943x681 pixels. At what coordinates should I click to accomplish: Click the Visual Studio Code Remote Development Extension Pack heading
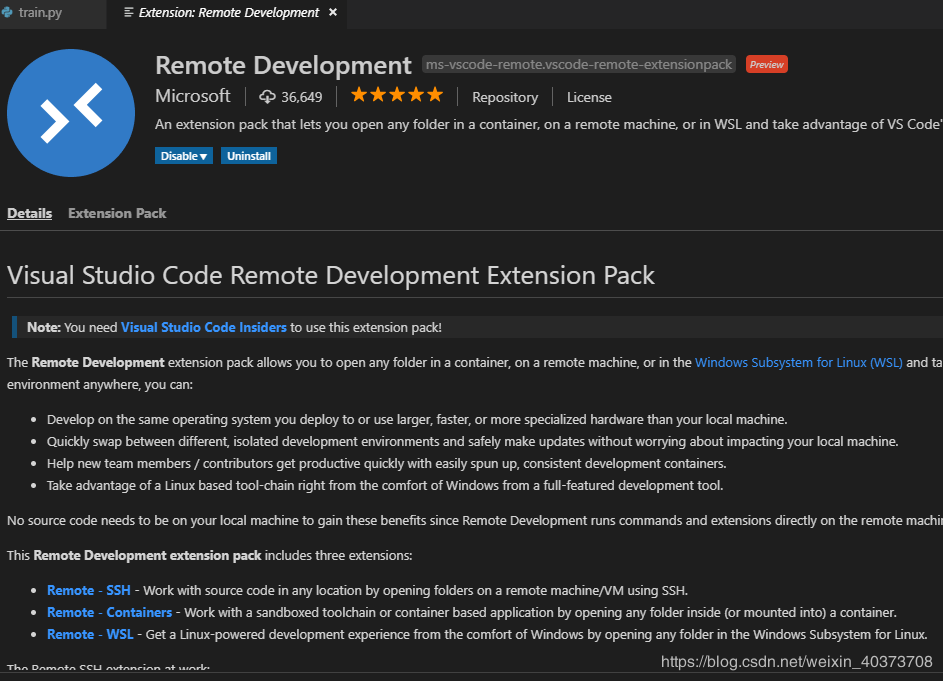click(331, 276)
